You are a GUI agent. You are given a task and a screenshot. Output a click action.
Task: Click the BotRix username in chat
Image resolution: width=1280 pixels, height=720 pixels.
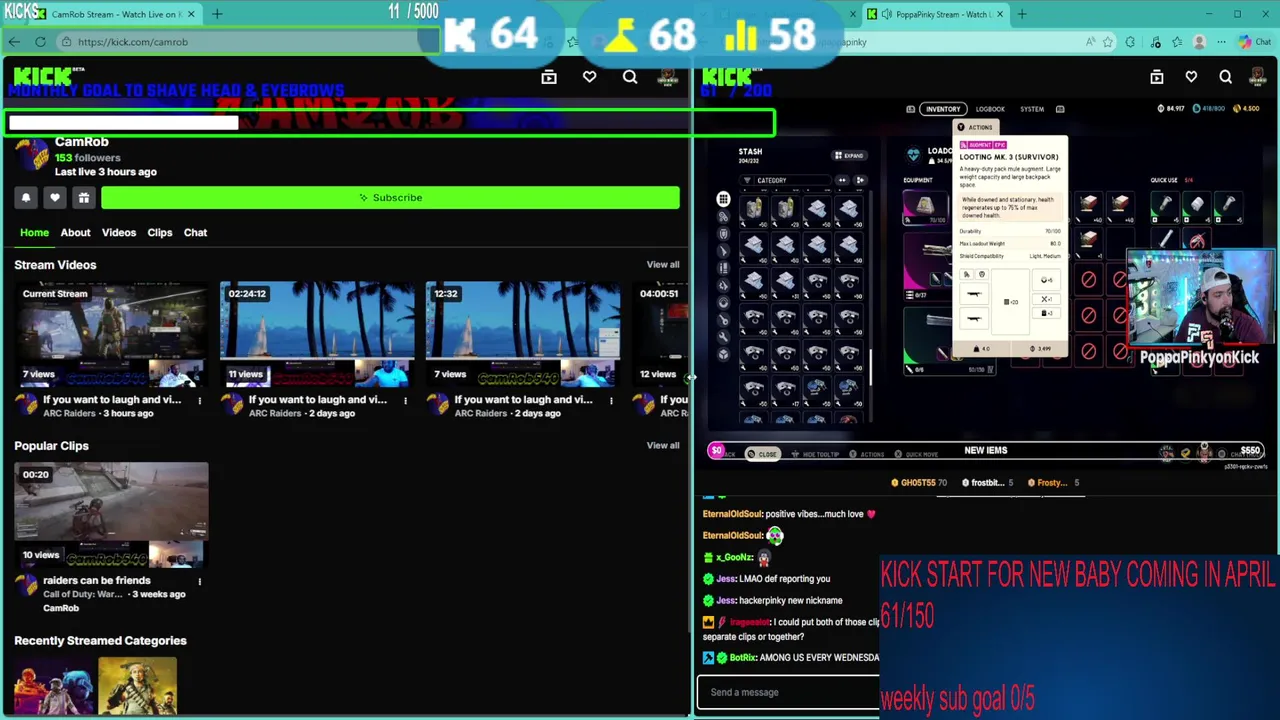[x=742, y=658]
